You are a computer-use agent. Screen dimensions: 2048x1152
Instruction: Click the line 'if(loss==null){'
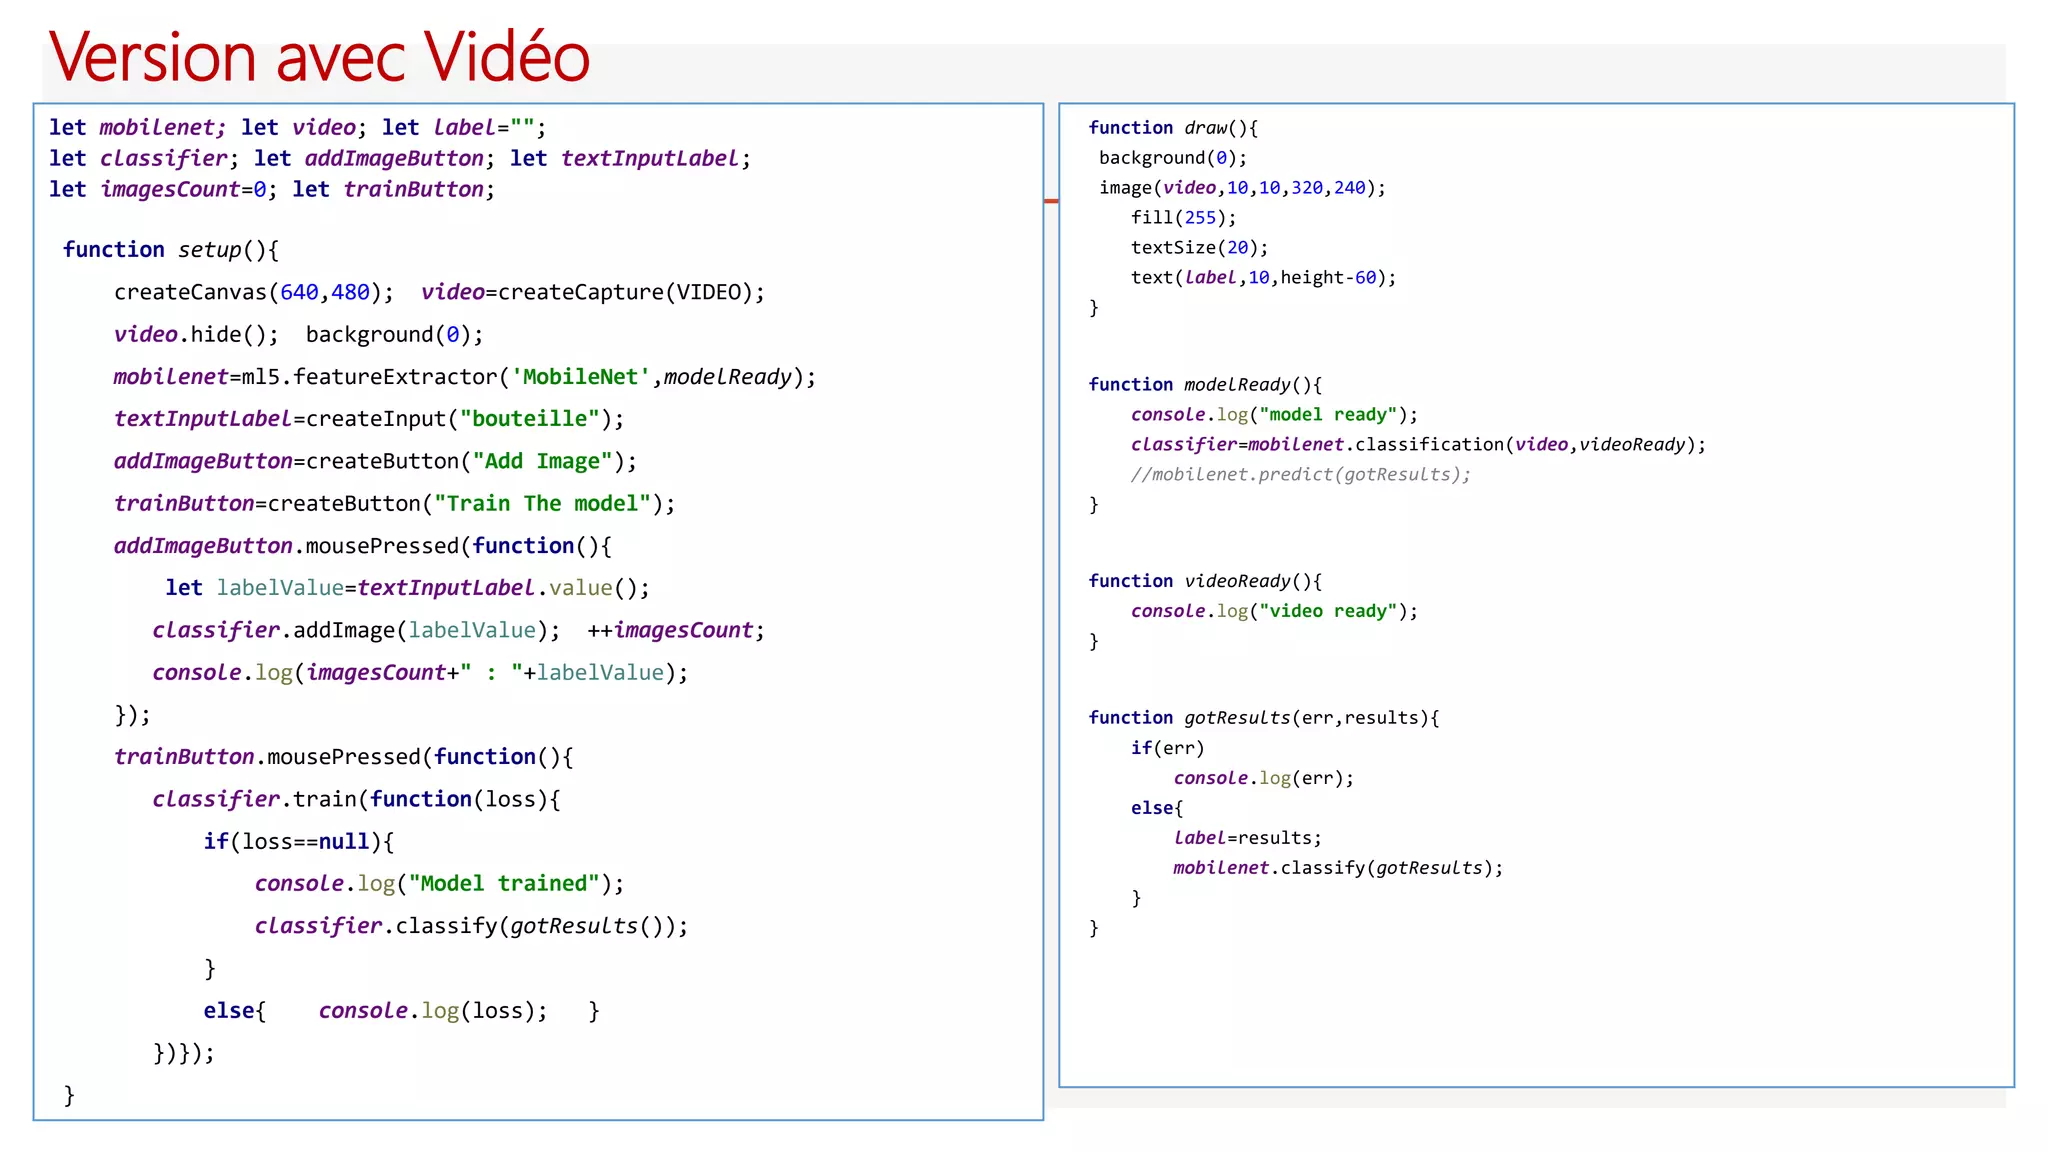(x=299, y=842)
